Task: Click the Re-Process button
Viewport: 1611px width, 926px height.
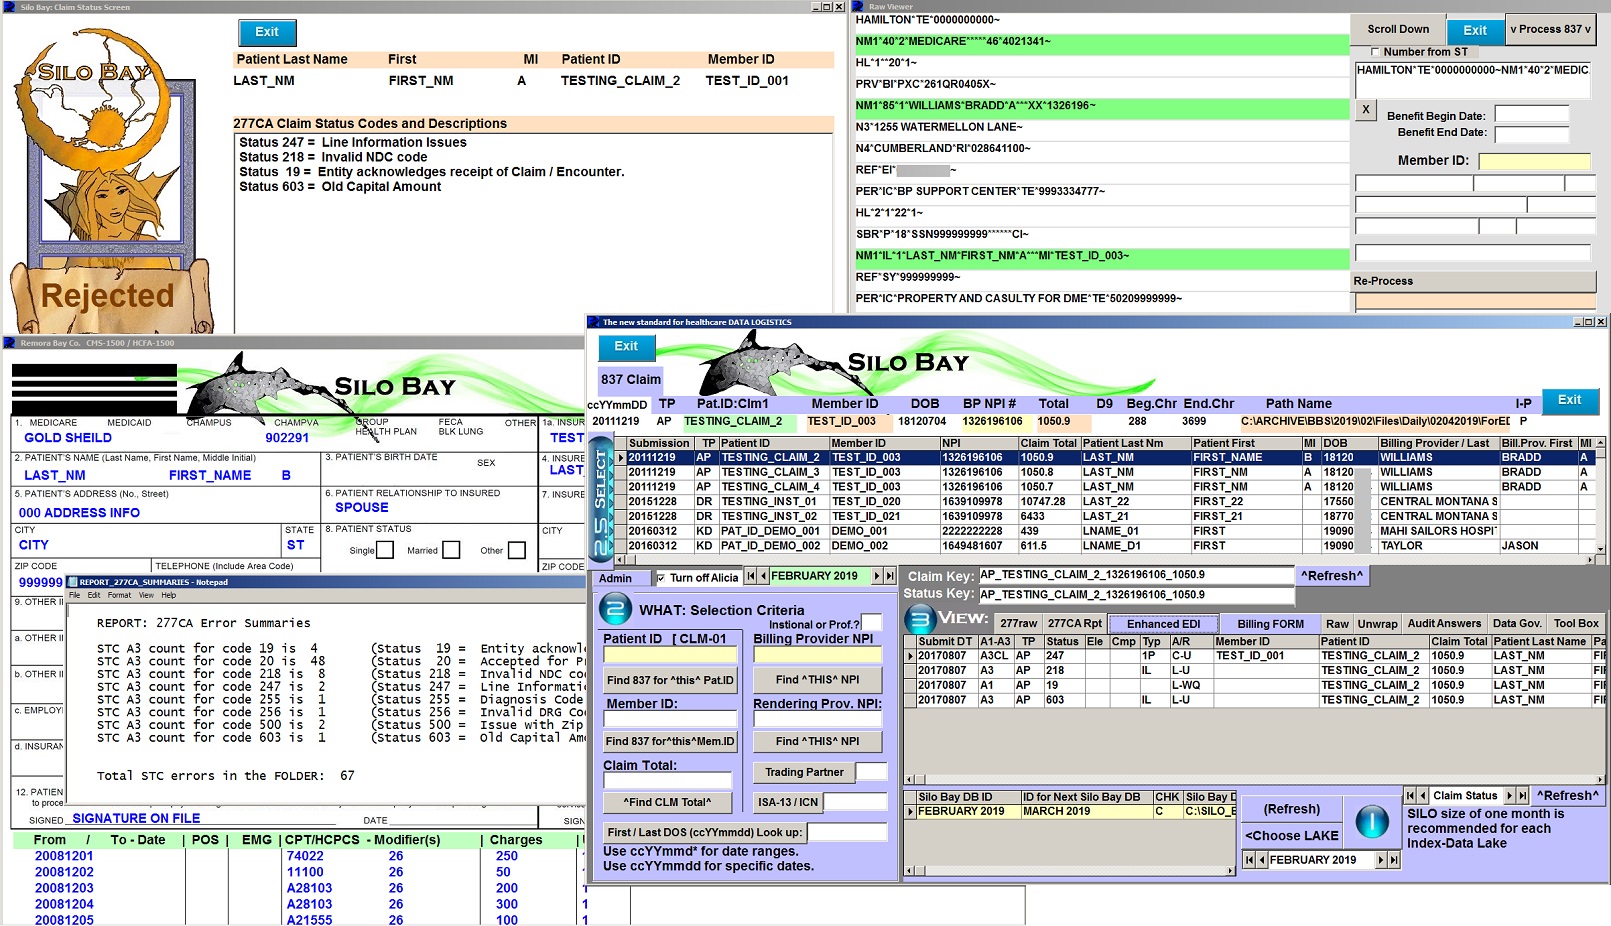Action: pos(1473,281)
